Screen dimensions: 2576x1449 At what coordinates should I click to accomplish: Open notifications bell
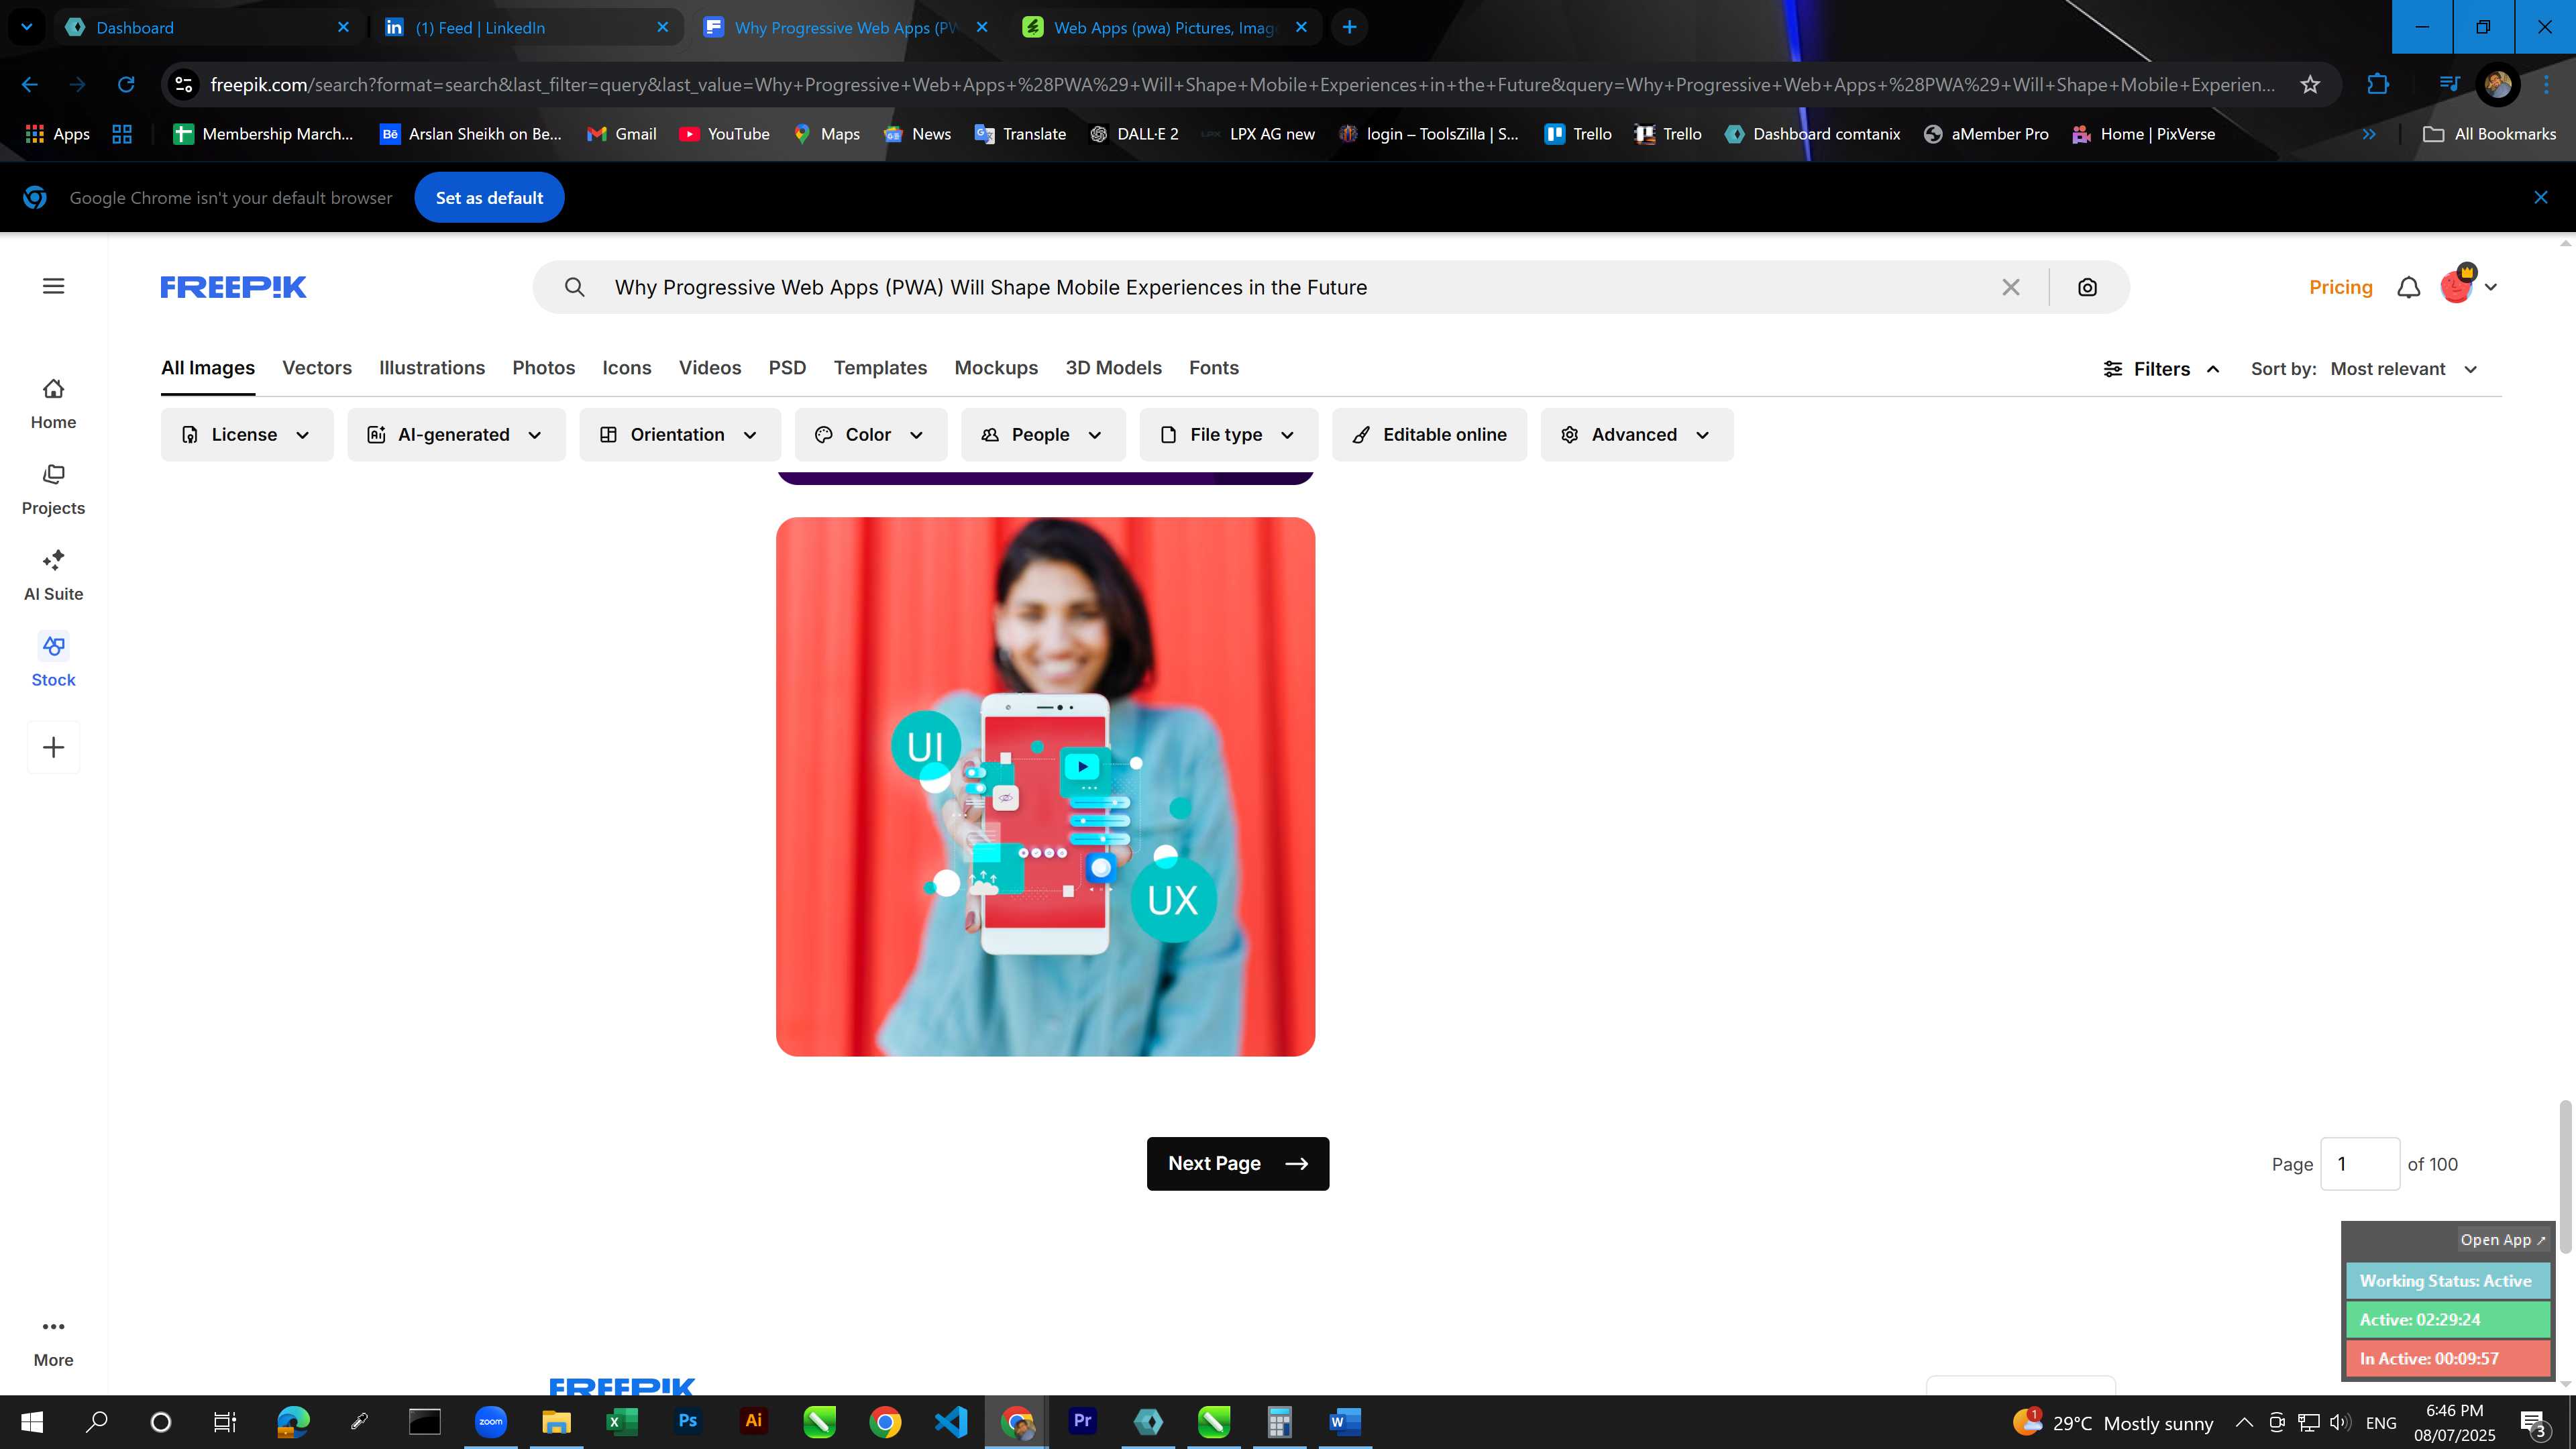tap(2409, 288)
